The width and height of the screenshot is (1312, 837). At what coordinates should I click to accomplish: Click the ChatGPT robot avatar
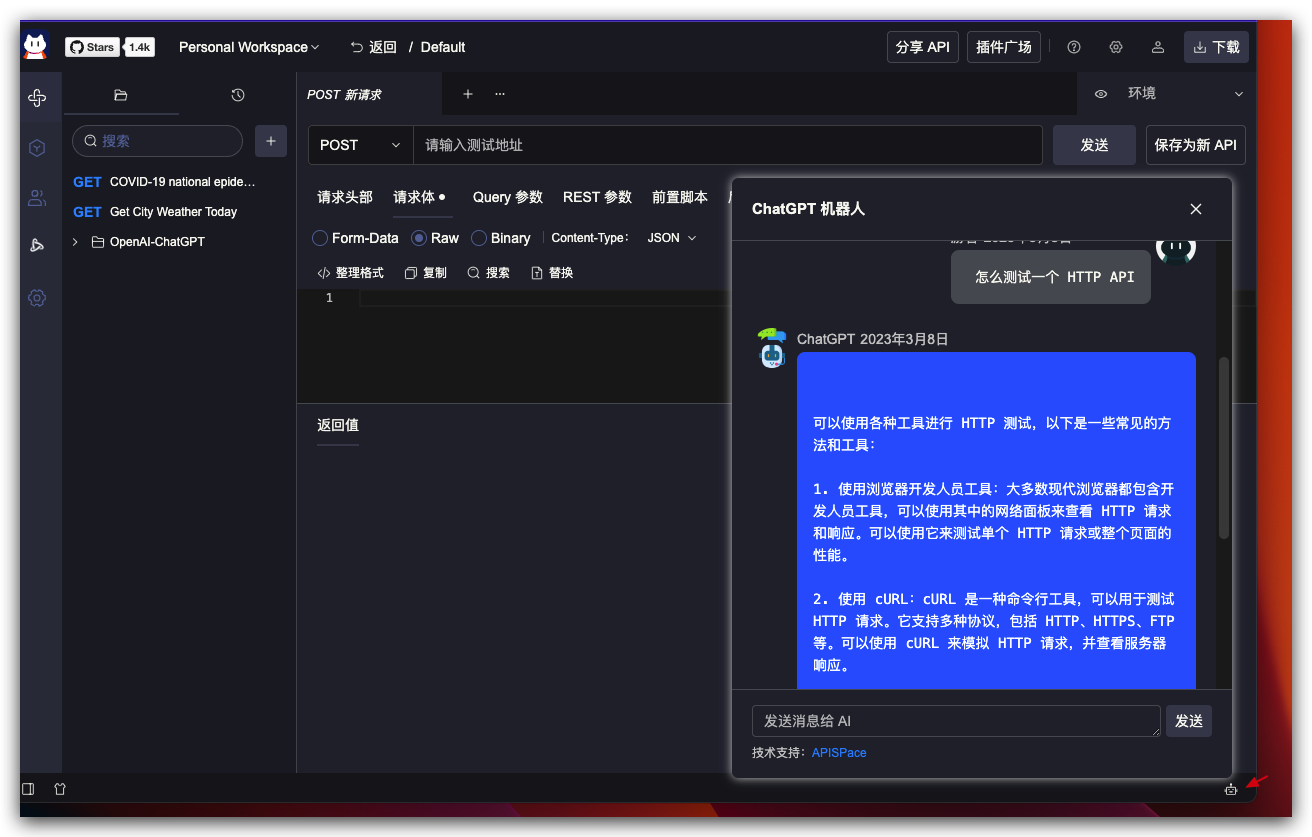[772, 348]
